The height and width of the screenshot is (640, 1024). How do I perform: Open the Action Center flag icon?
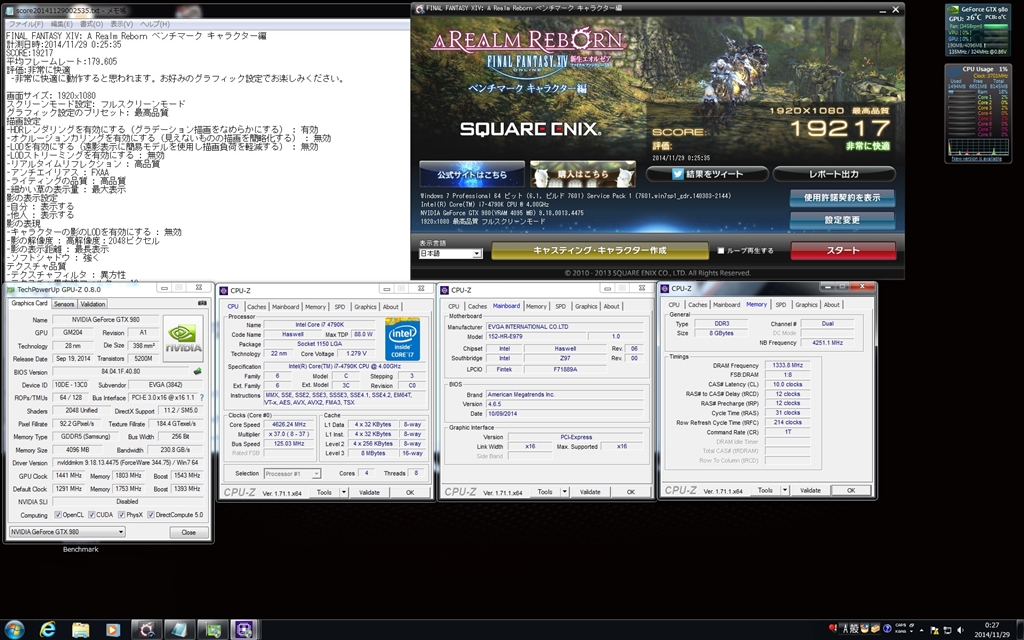pyautogui.click(x=935, y=630)
